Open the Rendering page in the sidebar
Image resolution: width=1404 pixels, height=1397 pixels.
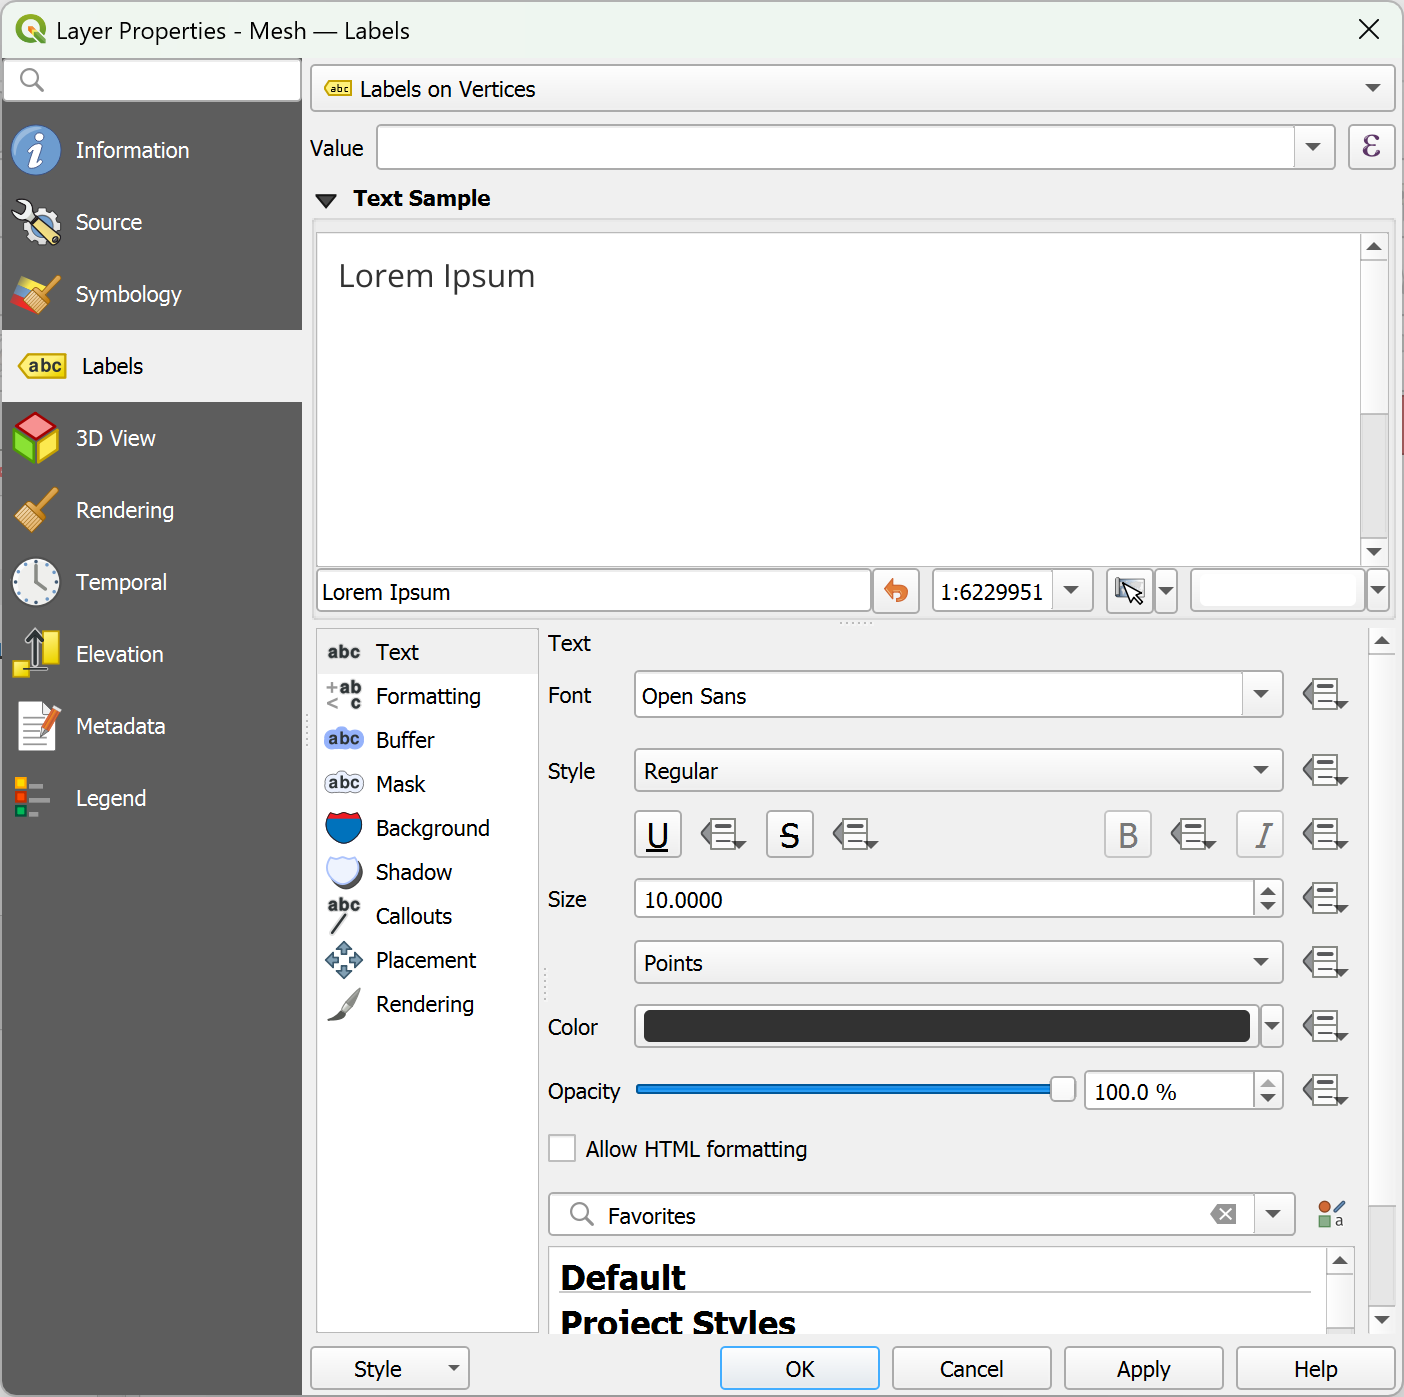152,510
